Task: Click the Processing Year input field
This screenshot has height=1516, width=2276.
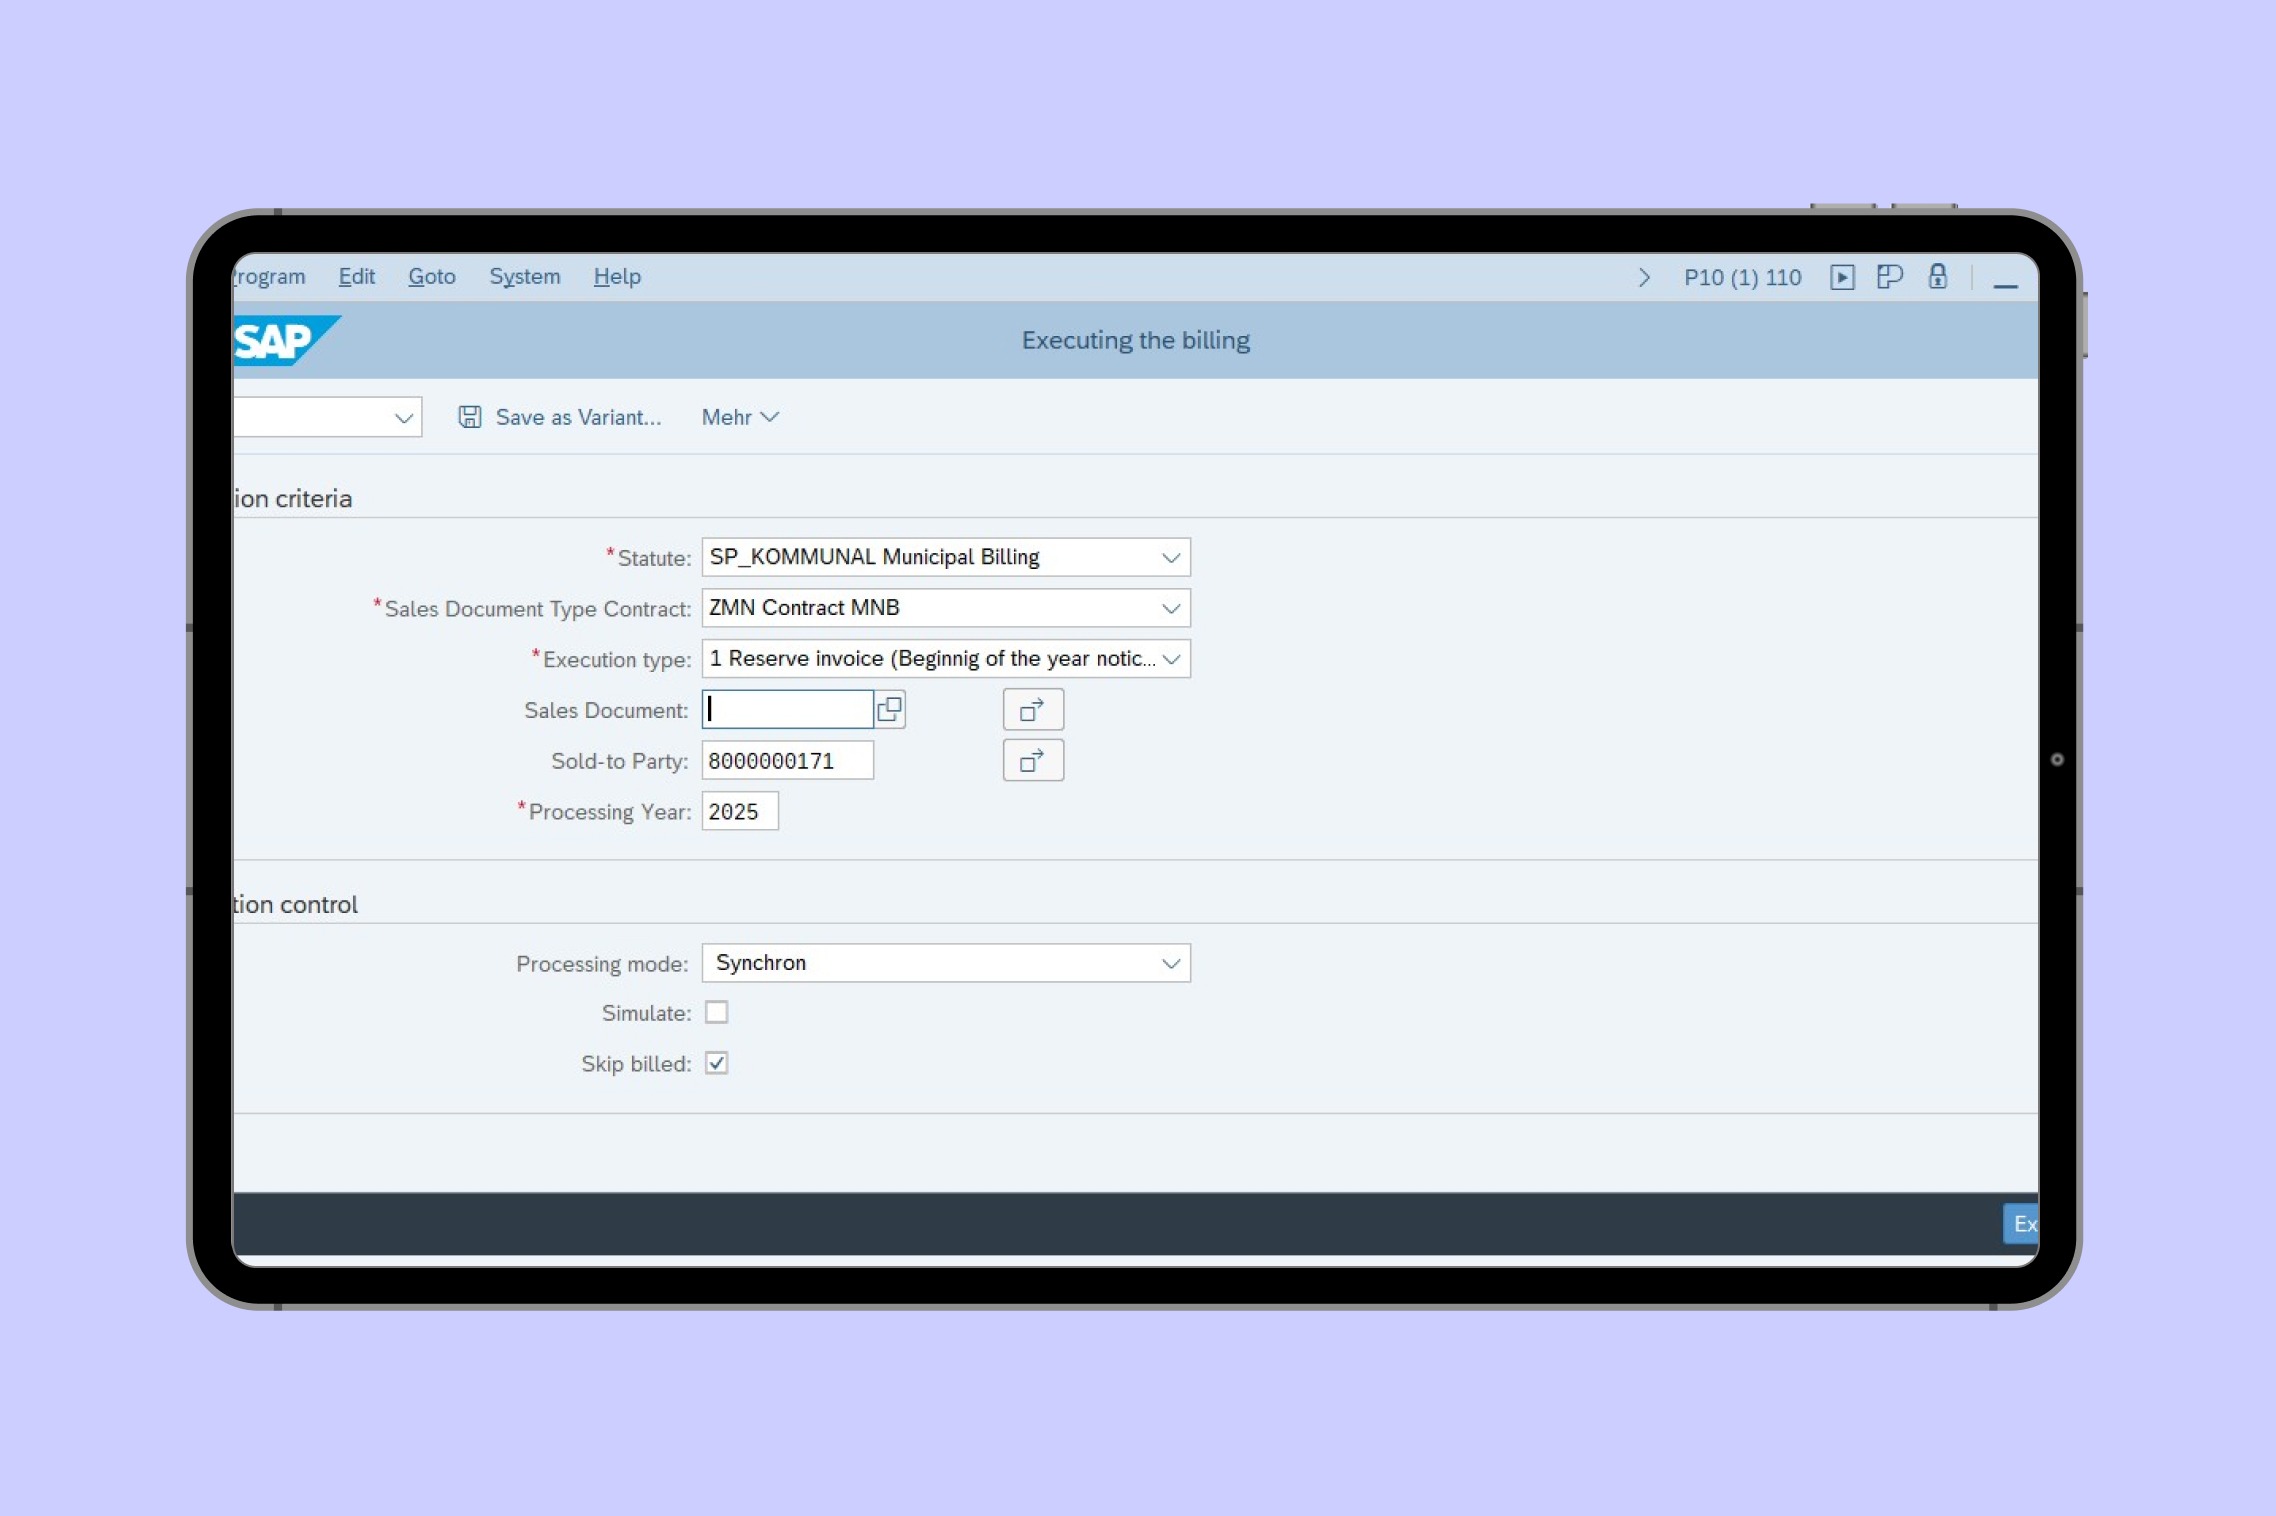Action: tap(739, 812)
